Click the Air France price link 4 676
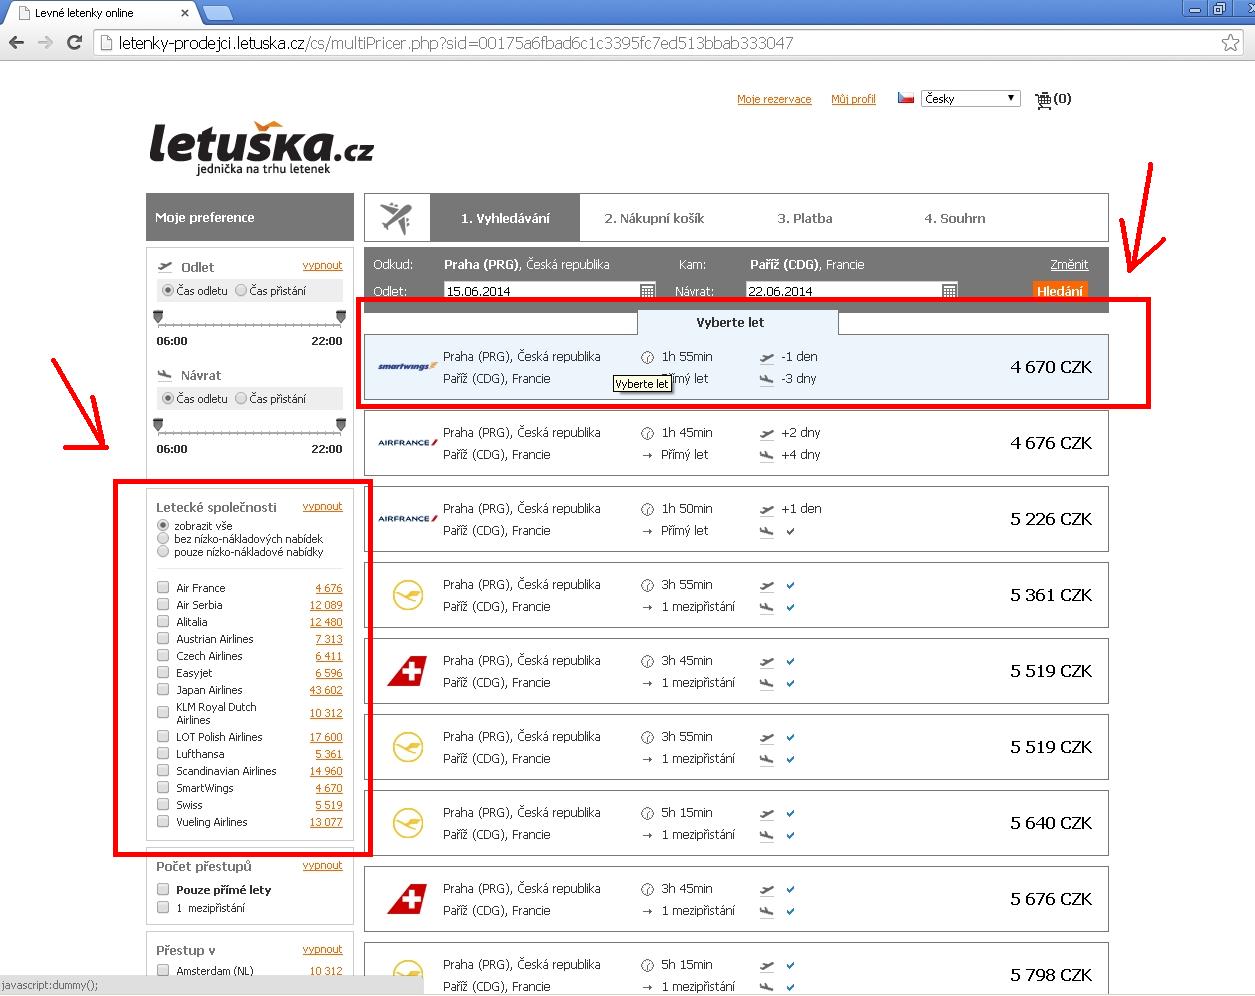Screen dimensions: 1255x996 [329, 588]
